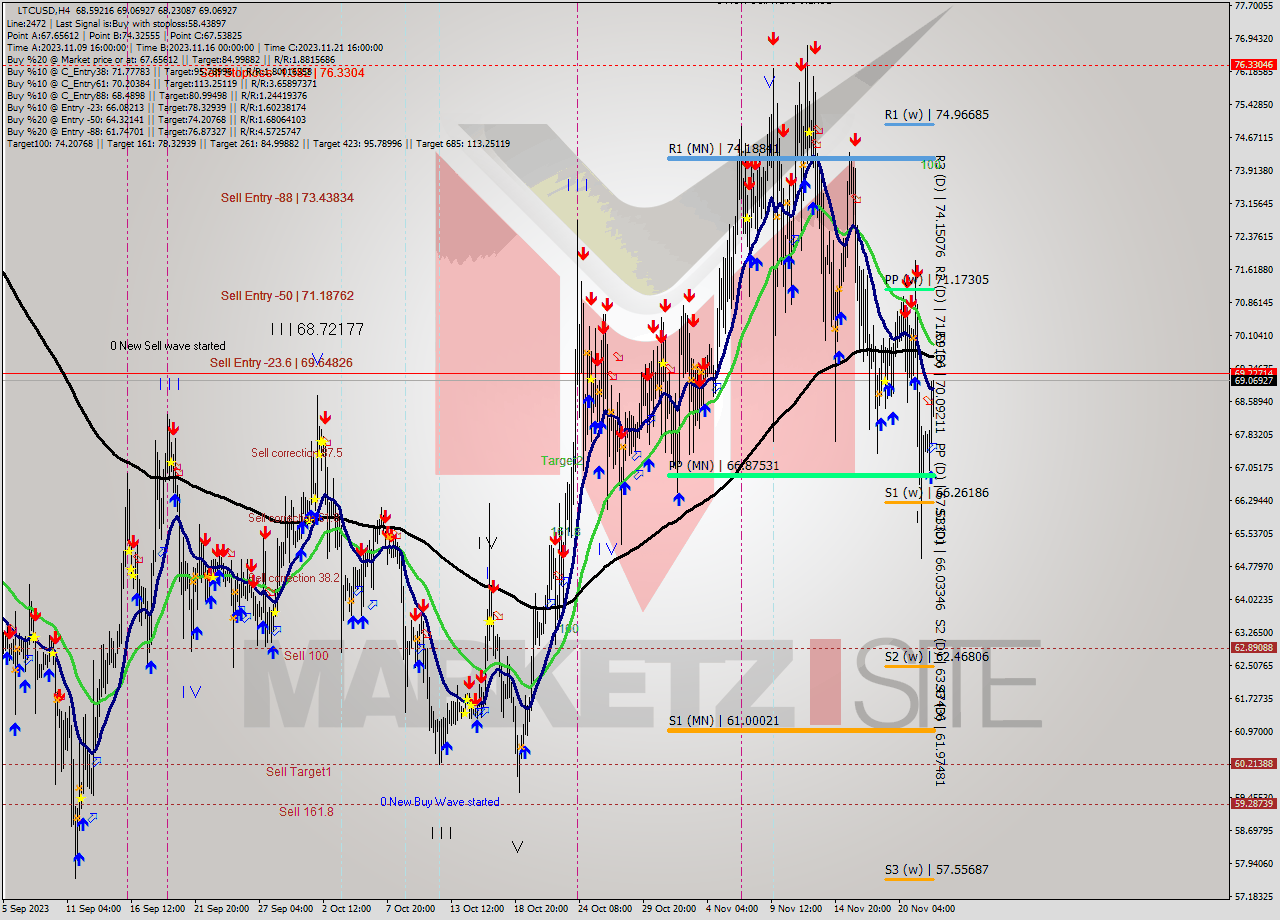The image size is (1280, 920).
Task: Click the Time A:2023.11.09 16:00:00 text
Action: point(68,47)
